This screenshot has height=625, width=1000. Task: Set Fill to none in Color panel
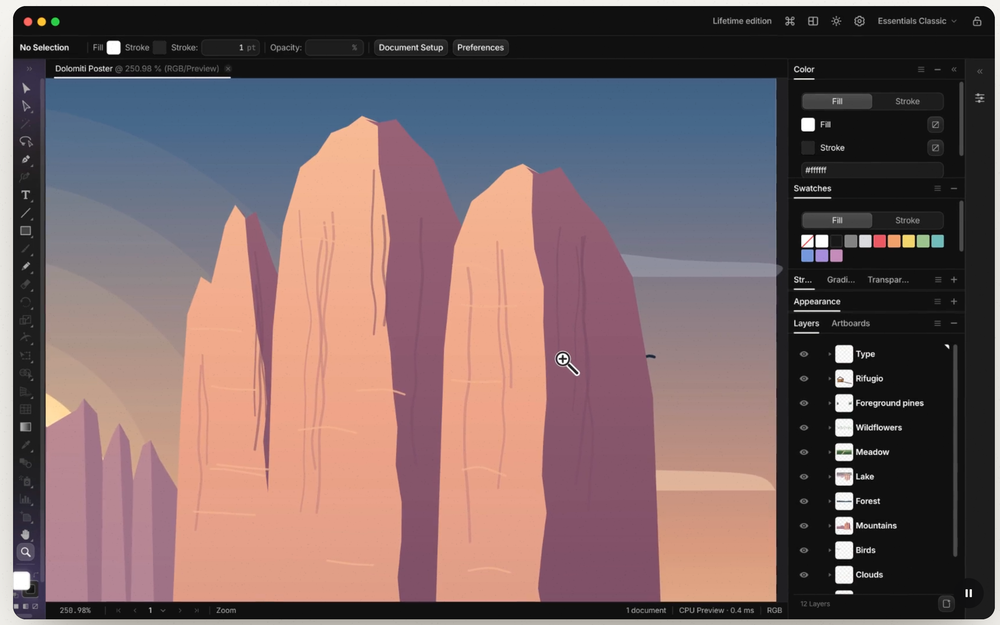point(935,124)
